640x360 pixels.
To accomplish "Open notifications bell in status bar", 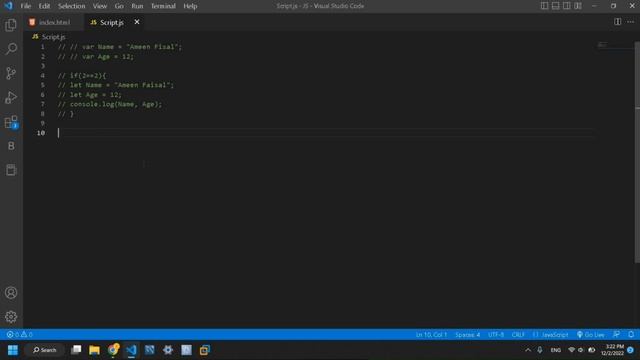I will pos(631,335).
